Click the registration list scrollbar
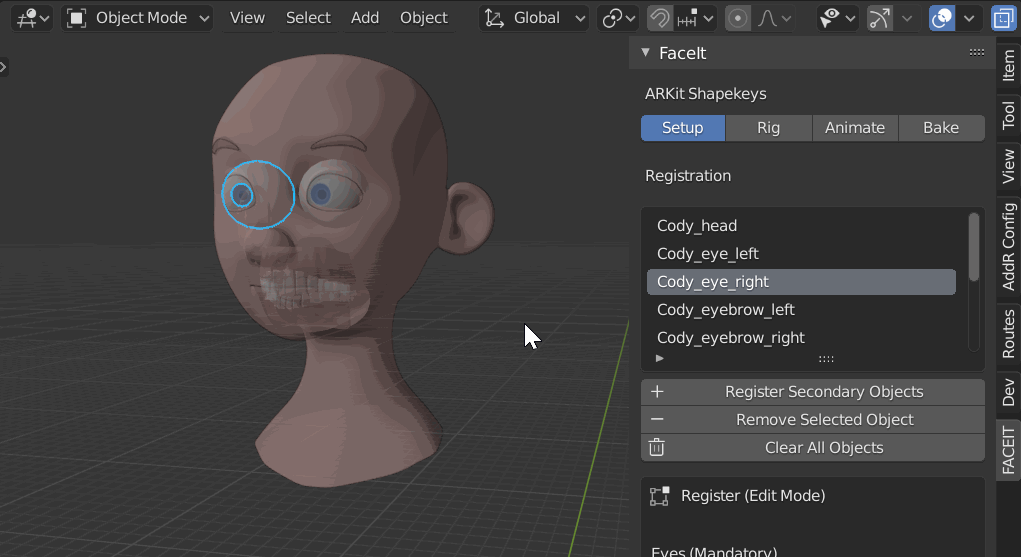Screen dimensions: 1021x557 (973, 248)
